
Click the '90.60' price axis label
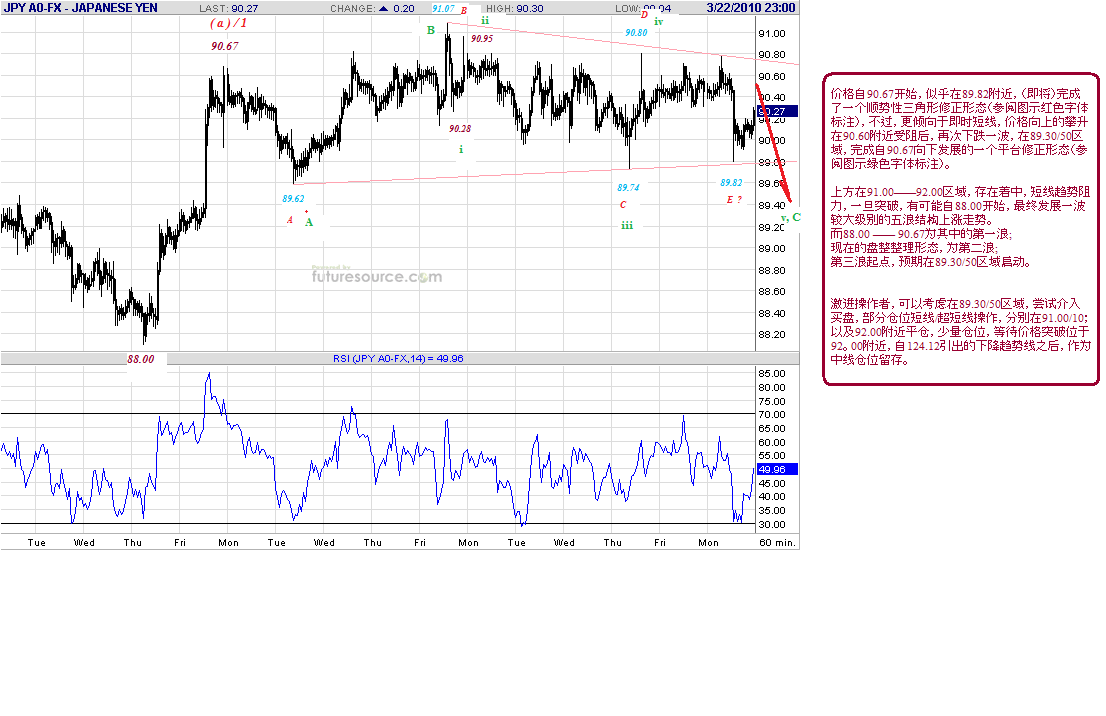click(x=772, y=77)
